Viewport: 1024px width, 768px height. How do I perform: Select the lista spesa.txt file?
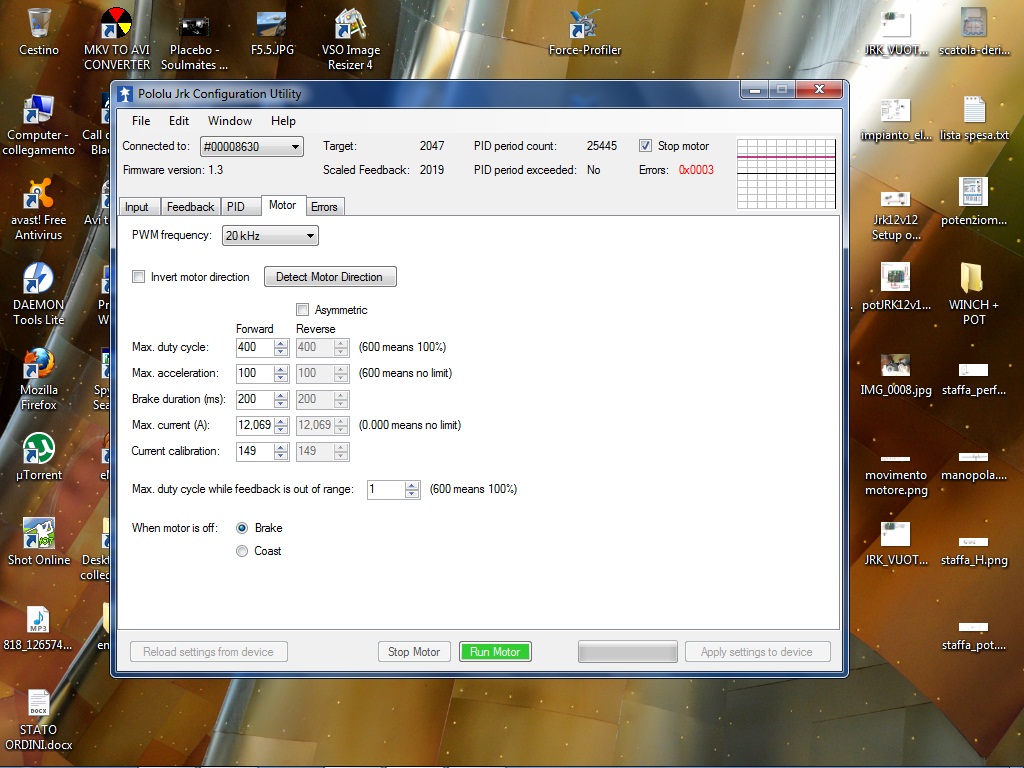(x=974, y=118)
